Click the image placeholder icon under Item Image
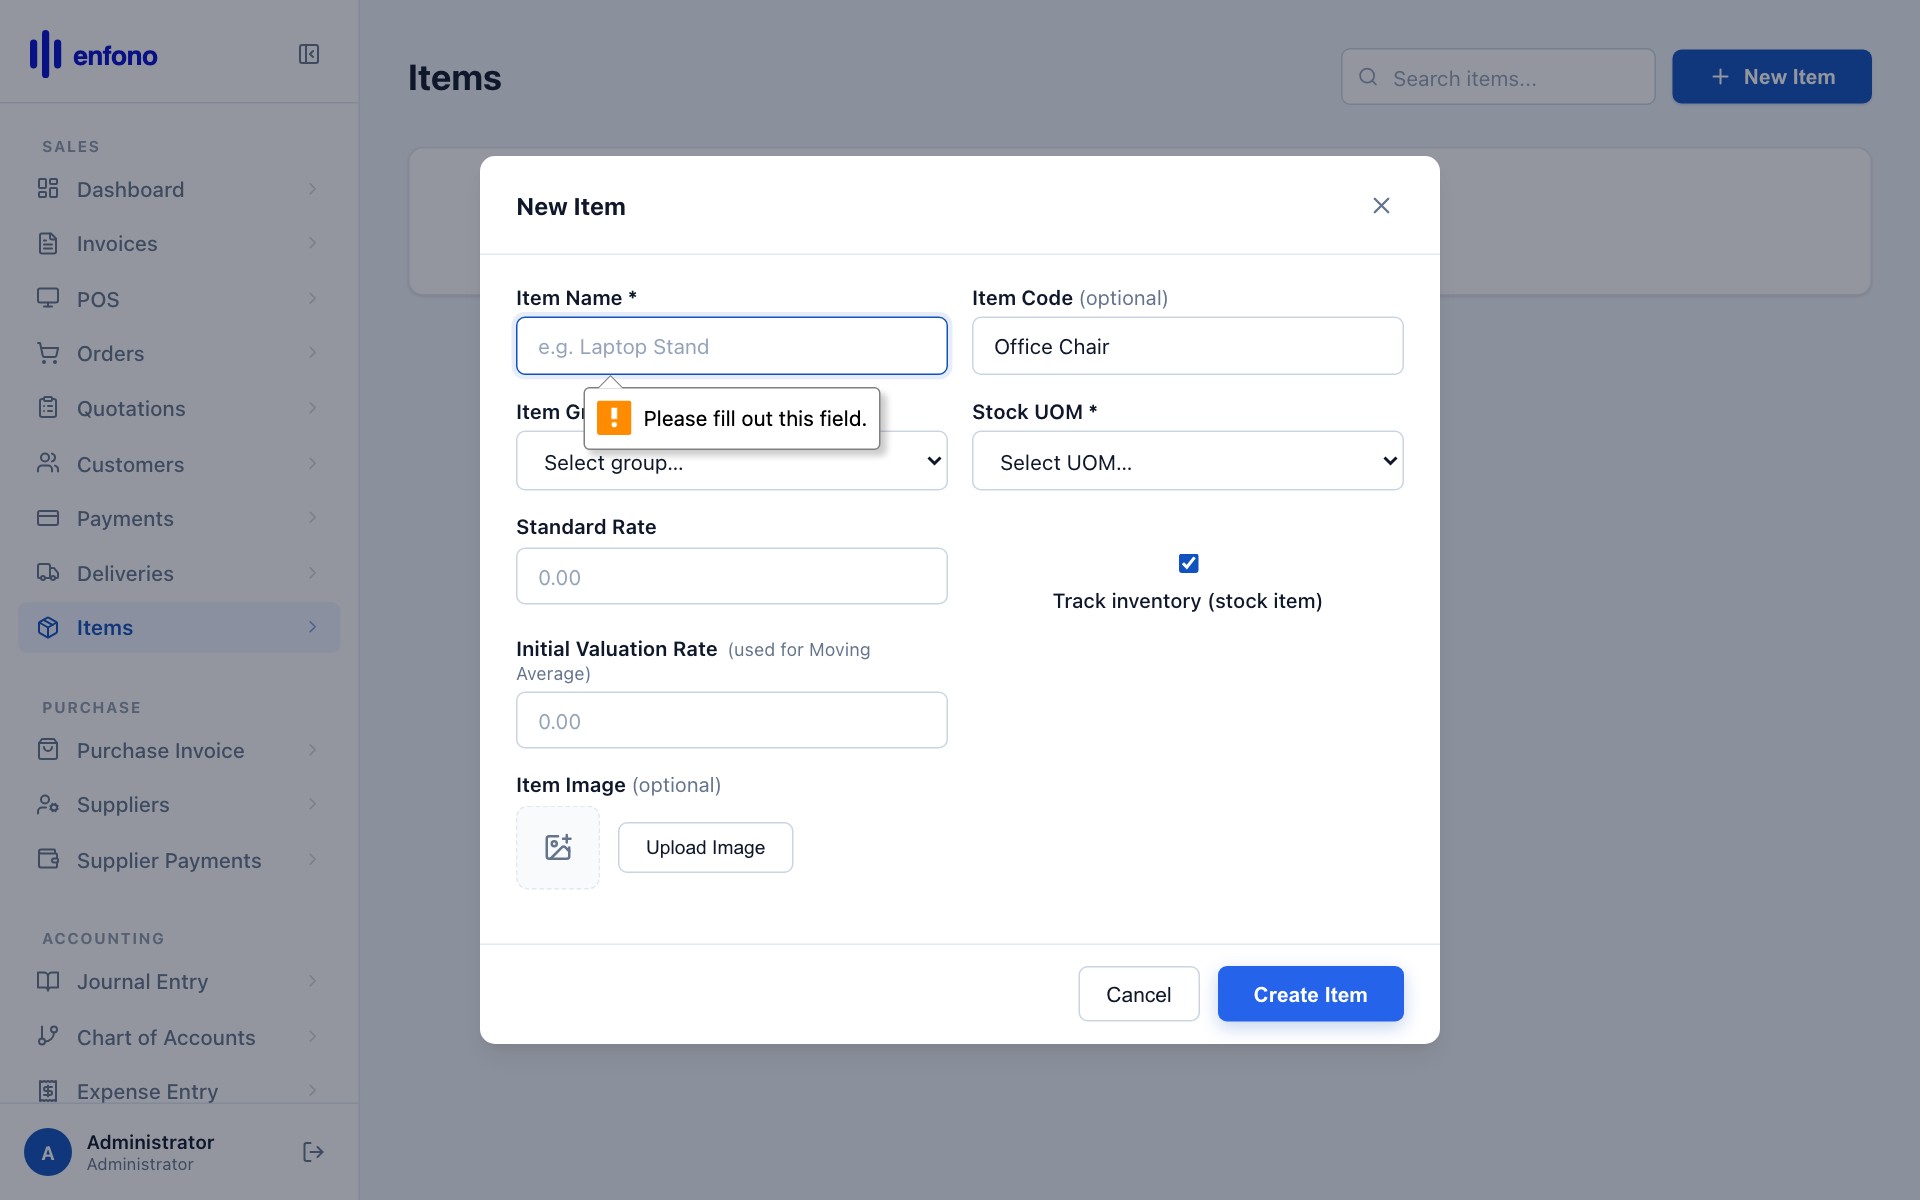The image size is (1920, 1200). click(x=557, y=847)
